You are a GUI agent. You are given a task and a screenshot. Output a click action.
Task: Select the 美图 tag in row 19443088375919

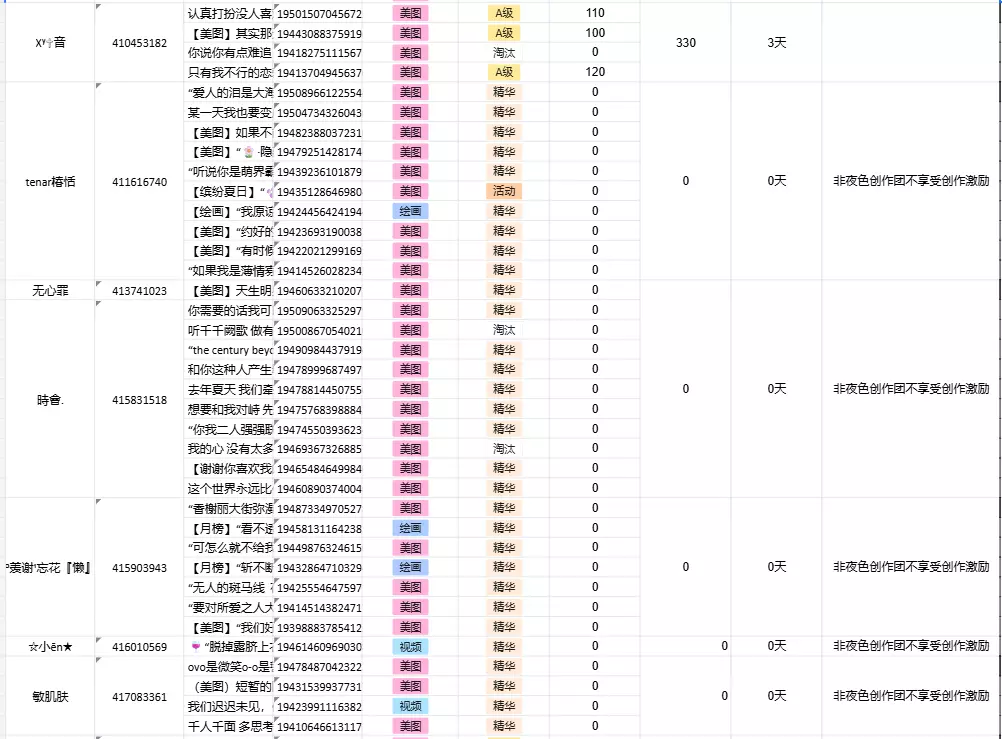(410, 33)
